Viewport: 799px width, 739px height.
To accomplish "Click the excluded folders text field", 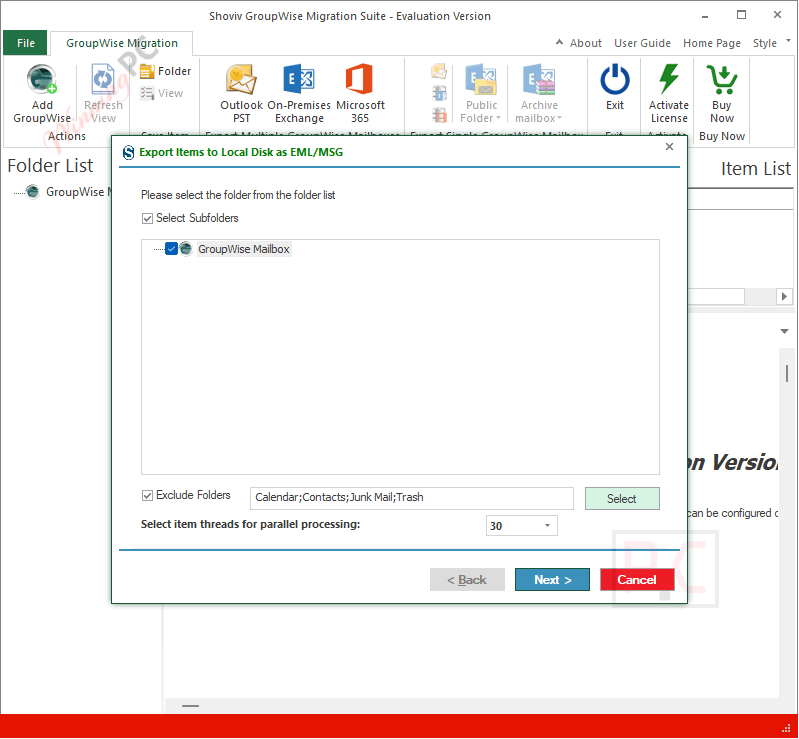I will 411,498.
